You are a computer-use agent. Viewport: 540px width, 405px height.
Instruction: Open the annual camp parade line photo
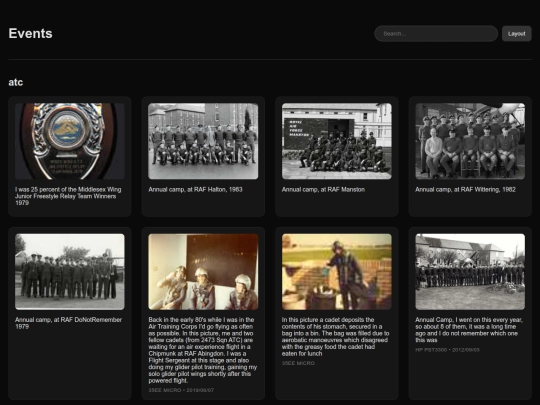click(x=470, y=272)
